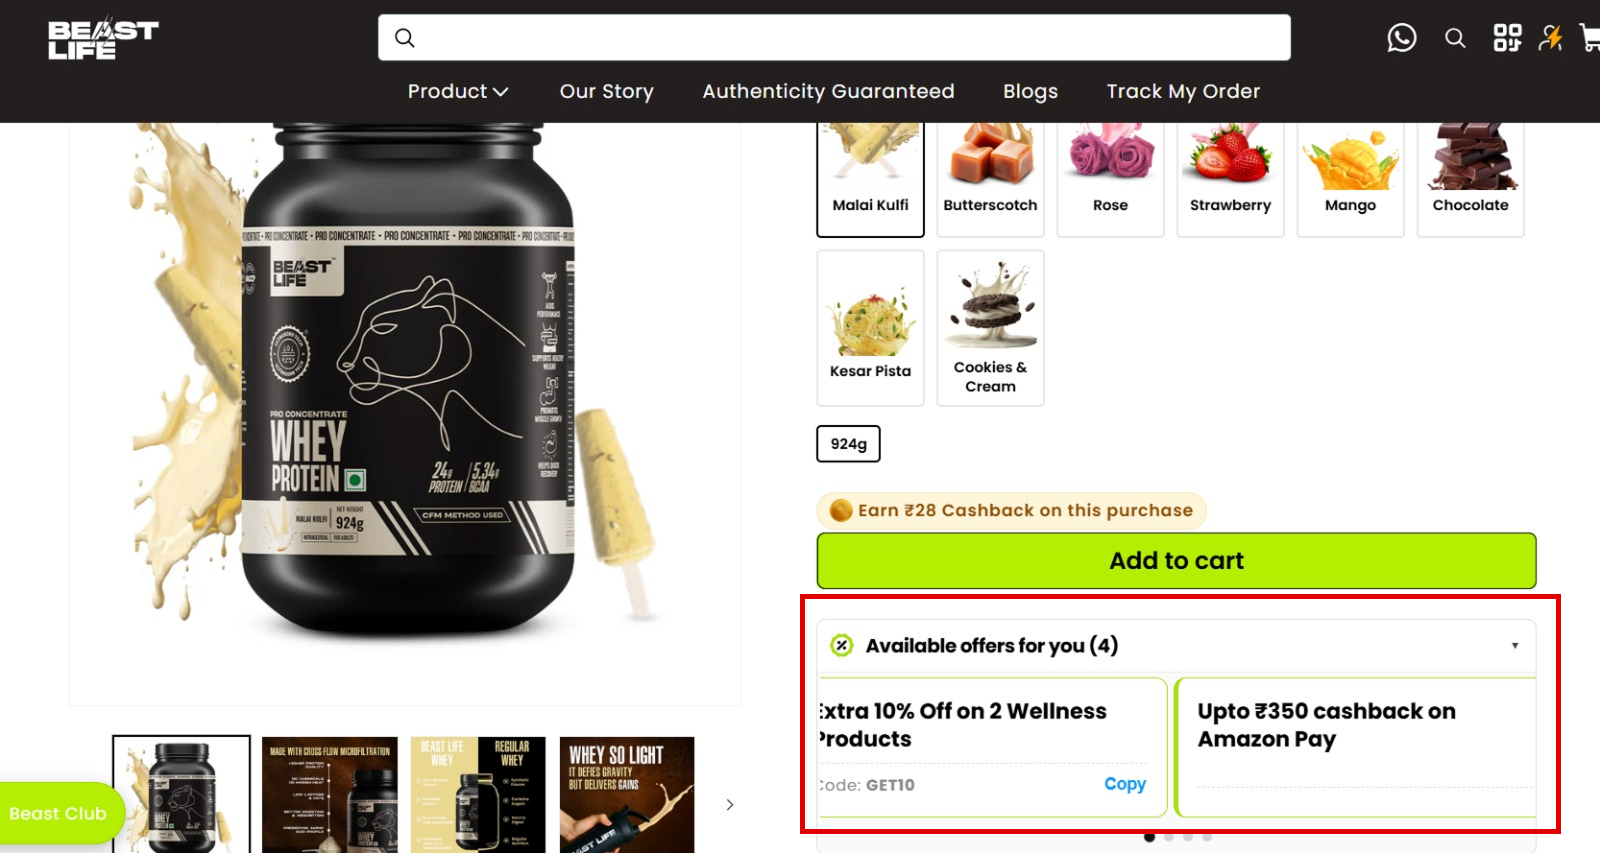Expand the Product menu dropdown

pos(458,91)
